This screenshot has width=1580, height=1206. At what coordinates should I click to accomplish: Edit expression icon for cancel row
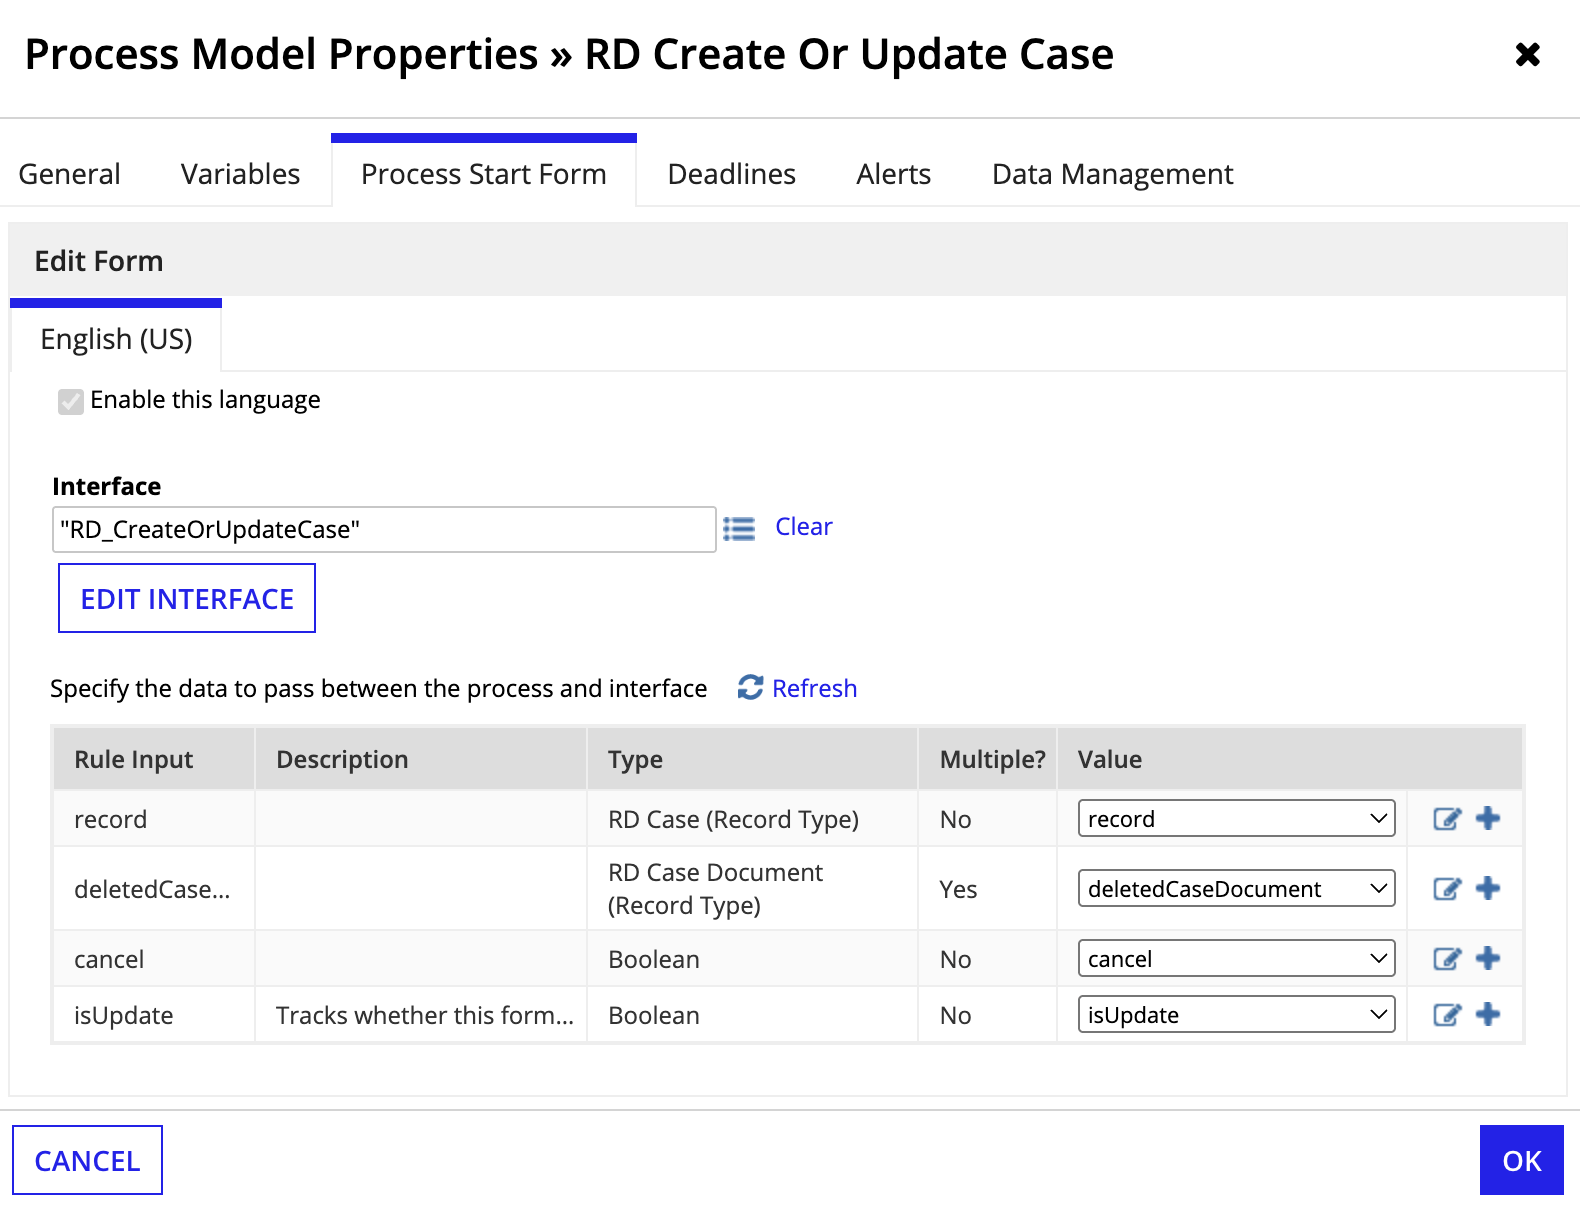(1447, 959)
